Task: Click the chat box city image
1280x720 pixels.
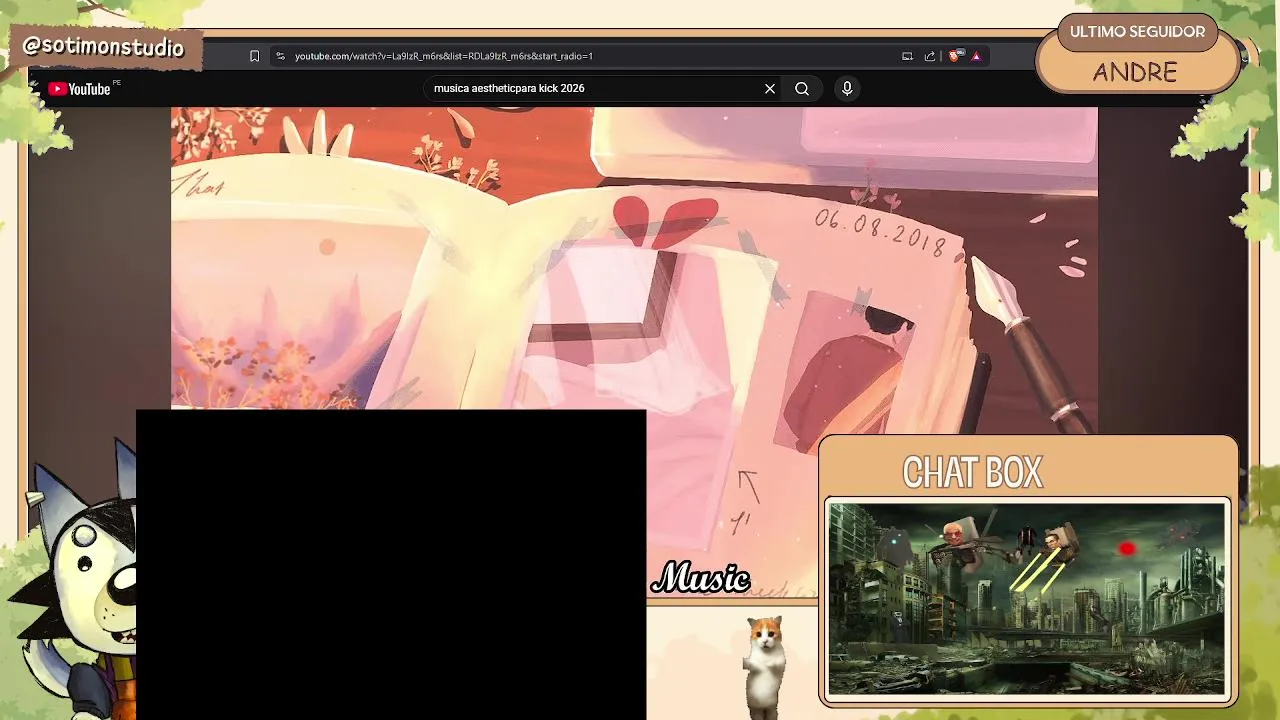Action: click(x=1026, y=599)
